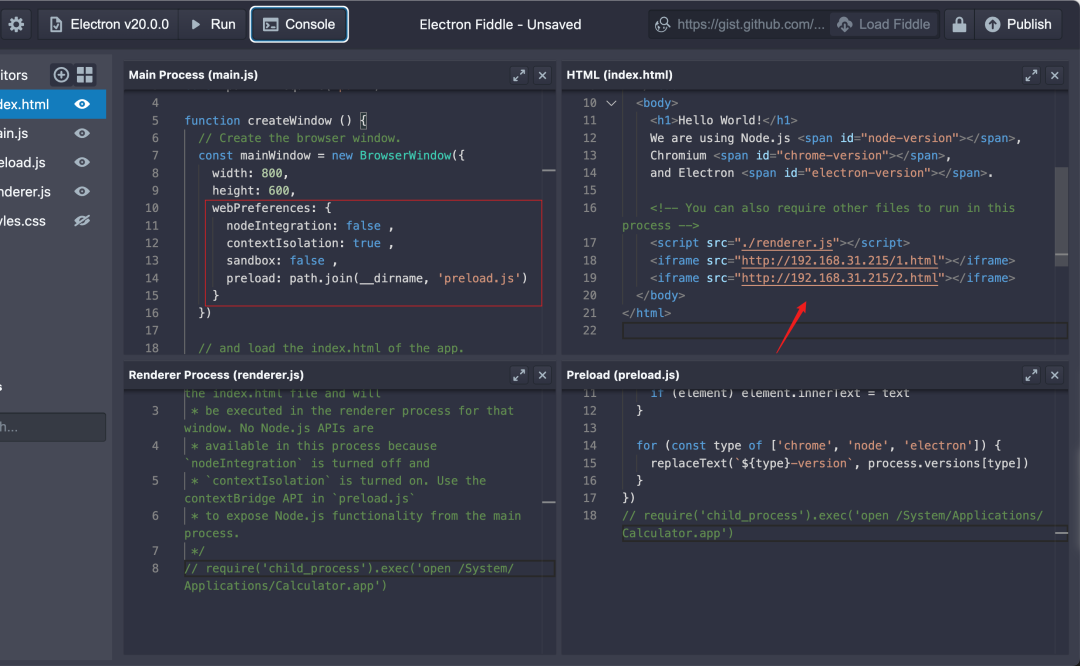Collapse the body tag fold chevron
Viewport: 1080px width, 666px height.
(611, 103)
